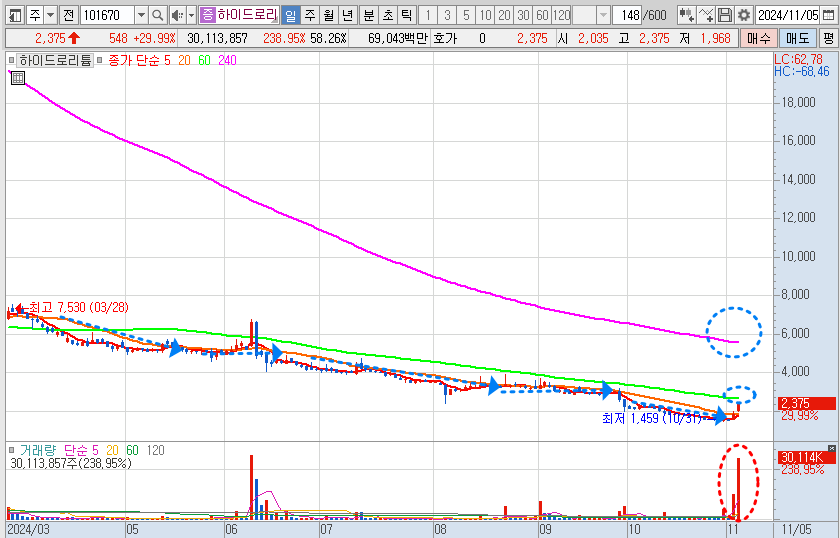Click the add candlestick chart icon
The height and width of the screenshot is (538, 840).
tap(686, 15)
